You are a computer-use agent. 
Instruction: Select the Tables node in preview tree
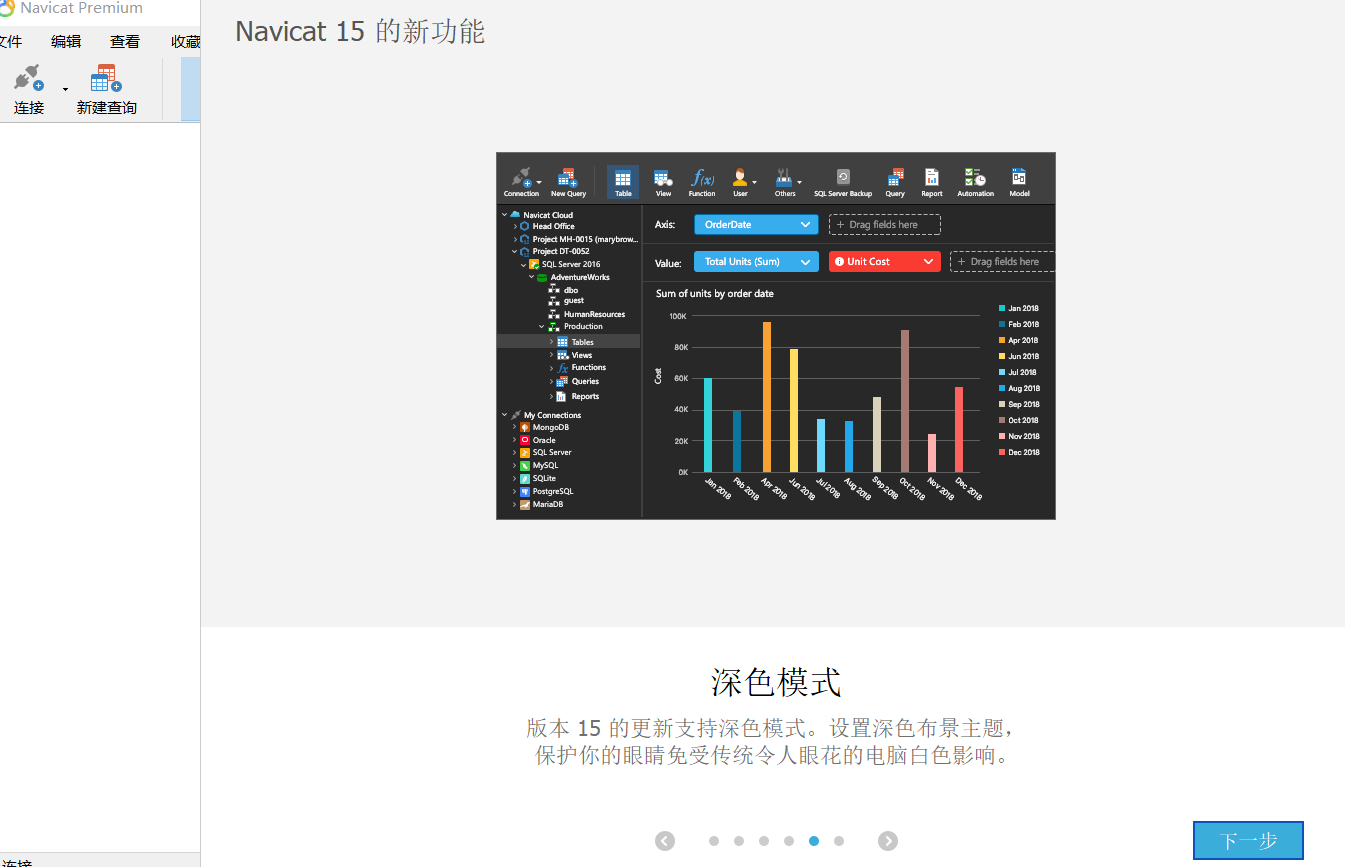pyautogui.click(x=582, y=342)
